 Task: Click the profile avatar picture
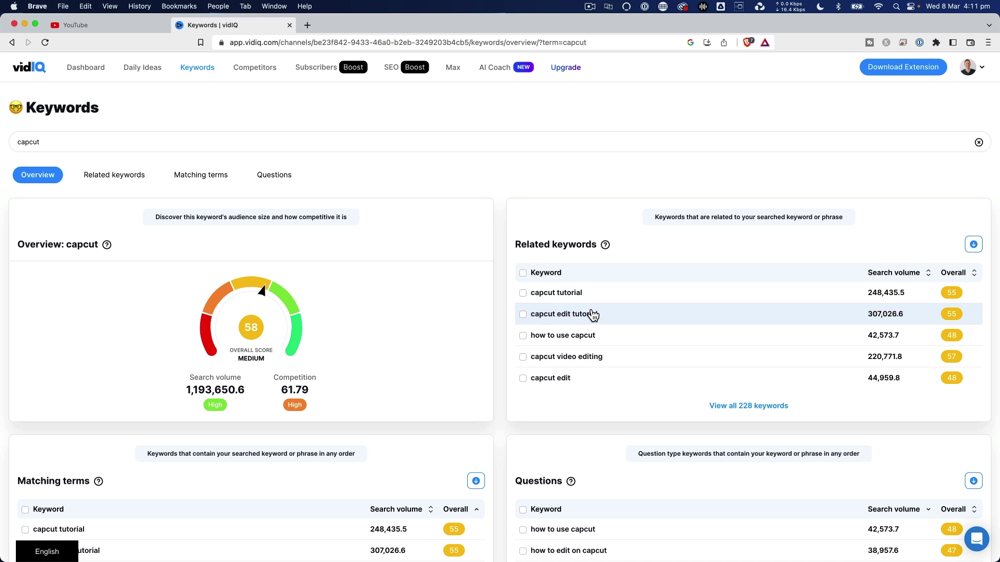click(x=967, y=67)
